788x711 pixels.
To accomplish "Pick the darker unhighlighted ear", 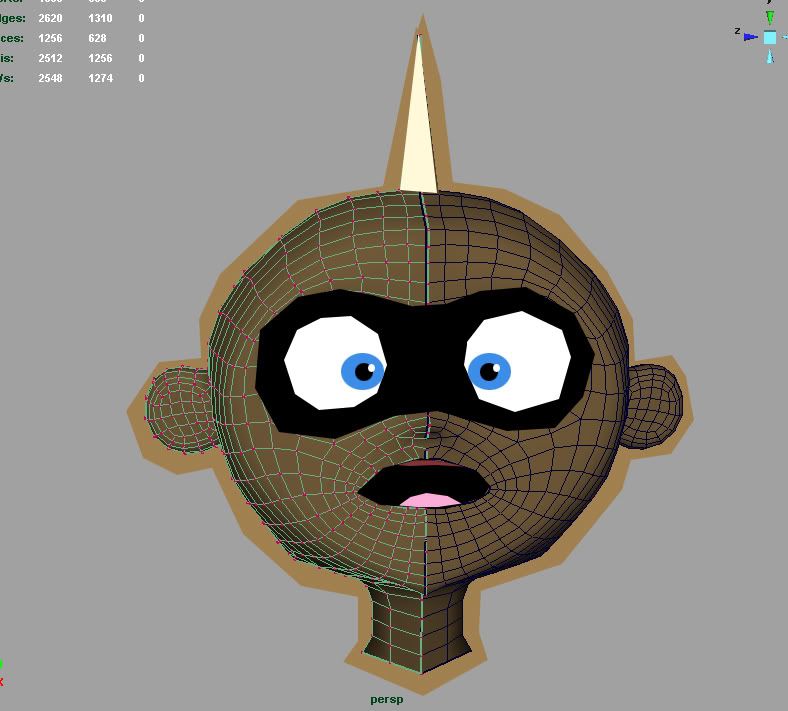I will (653, 404).
